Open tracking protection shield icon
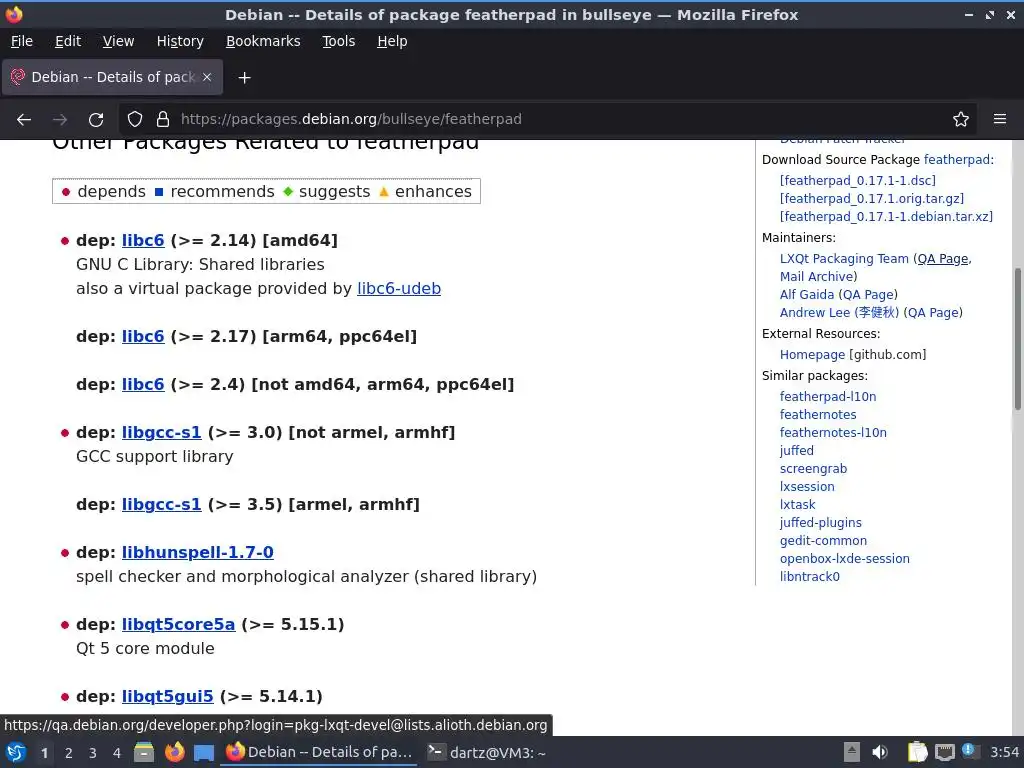Screen dimensions: 1024x768 click(x=135, y=119)
